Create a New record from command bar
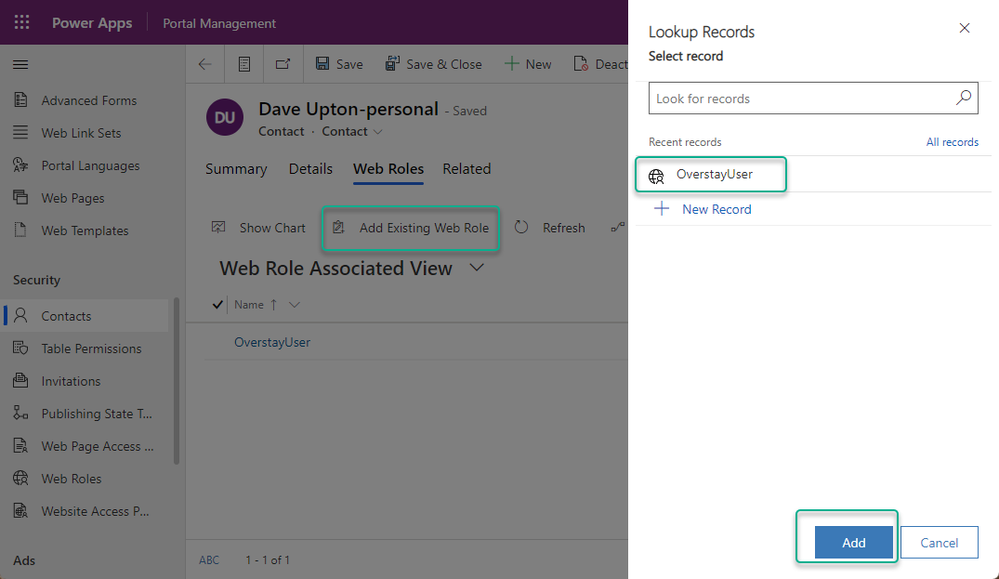Screen dimensions: 999x579 tap(528, 64)
